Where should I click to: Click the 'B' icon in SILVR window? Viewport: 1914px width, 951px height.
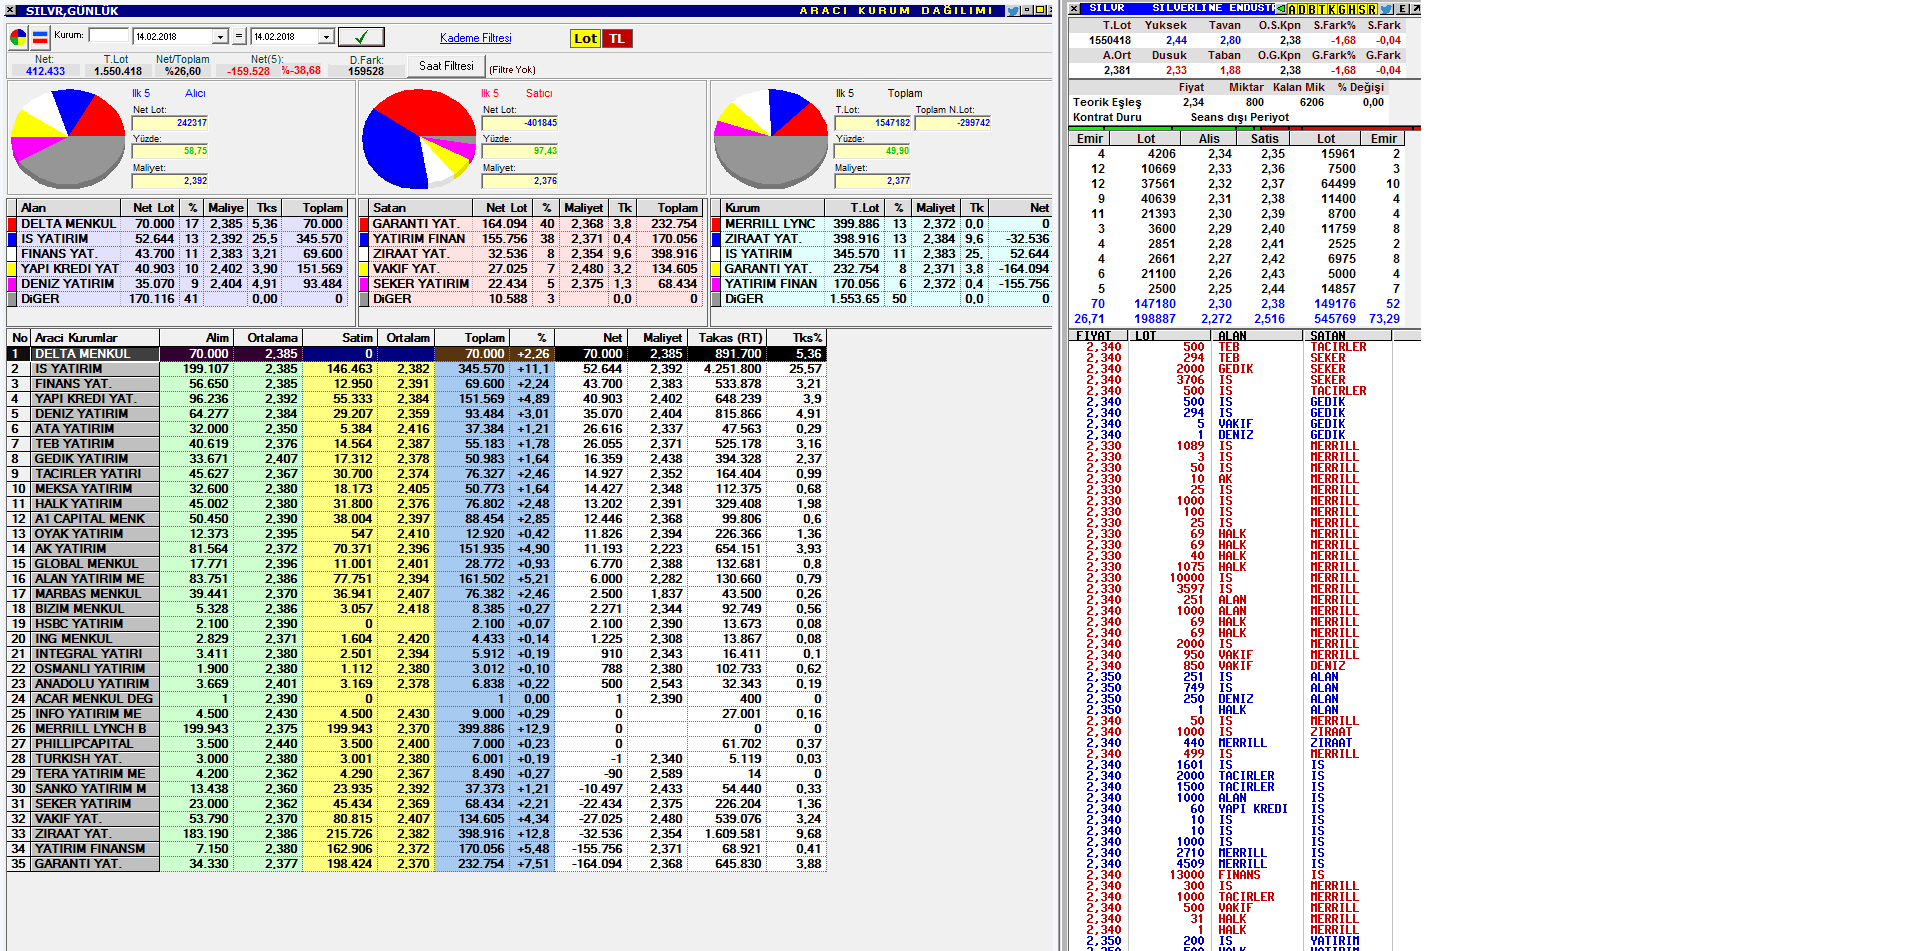[1312, 9]
